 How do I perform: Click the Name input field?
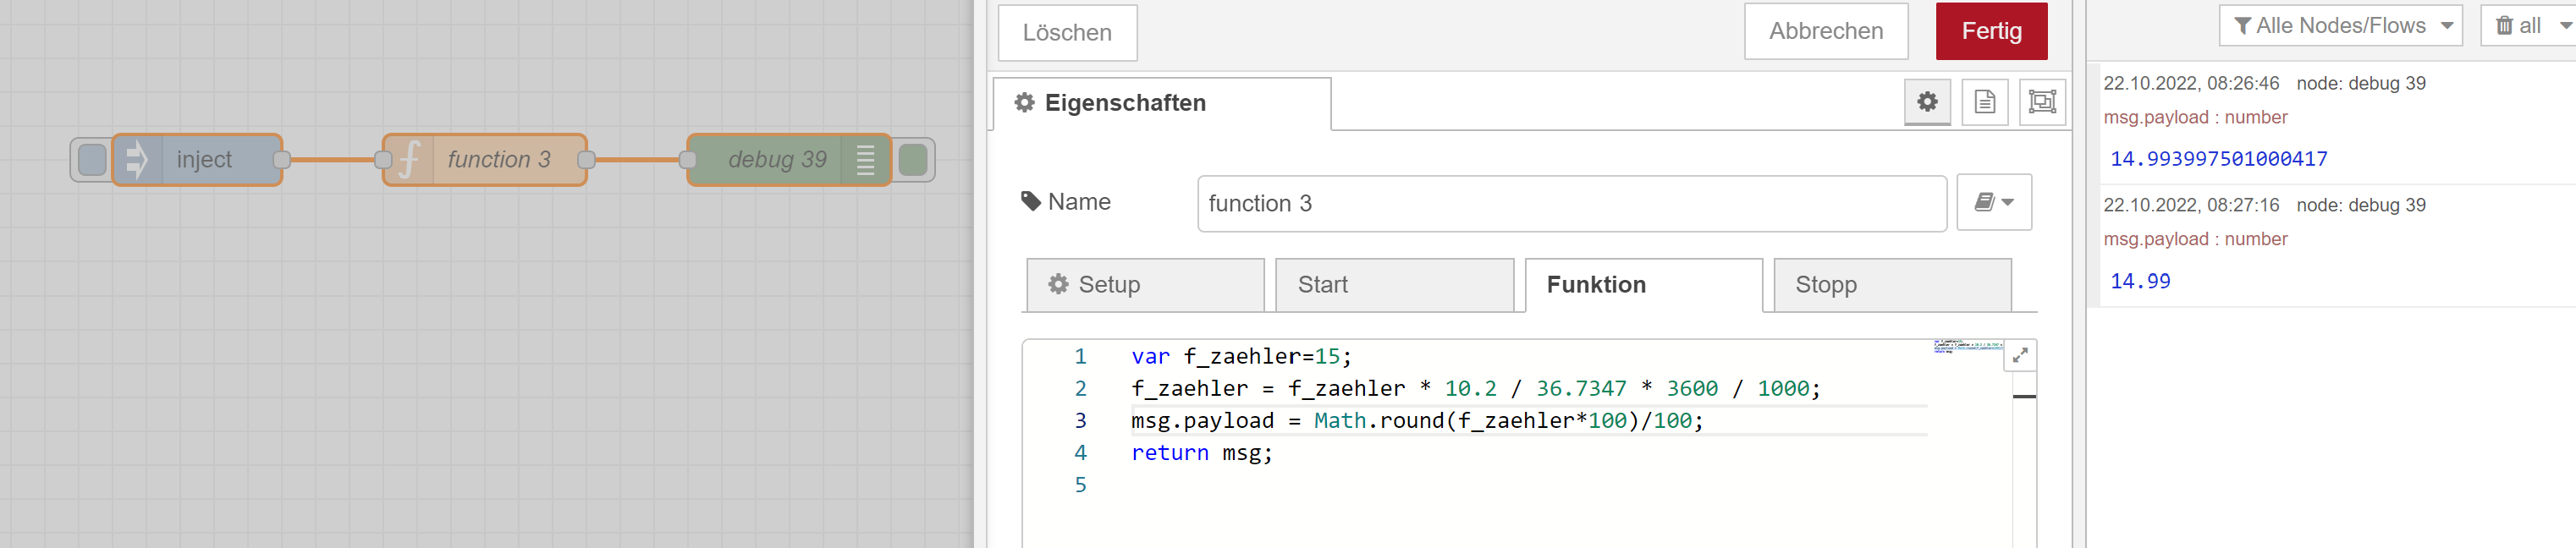point(1570,204)
